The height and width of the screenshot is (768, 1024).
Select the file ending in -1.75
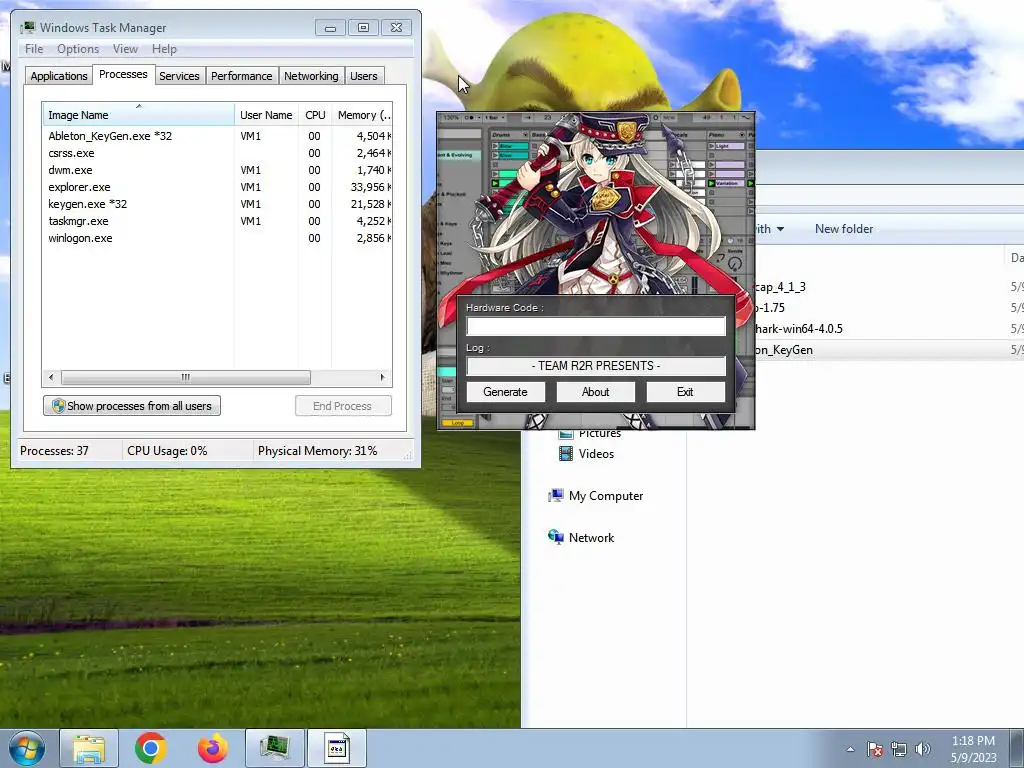771,308
